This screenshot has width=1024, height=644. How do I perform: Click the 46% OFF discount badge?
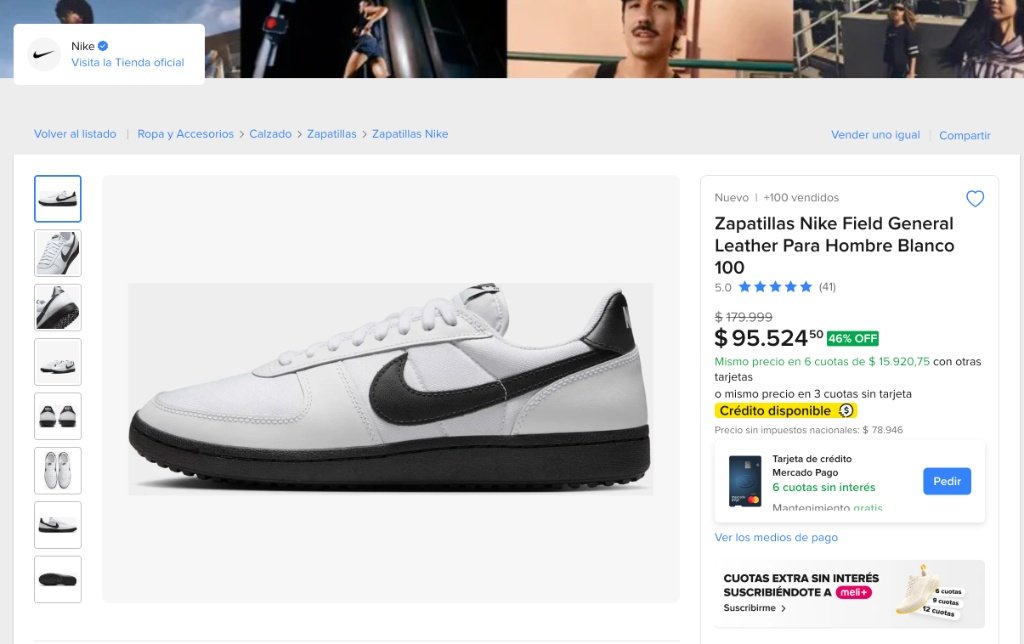pyautogui.click(x=852, y=338)
